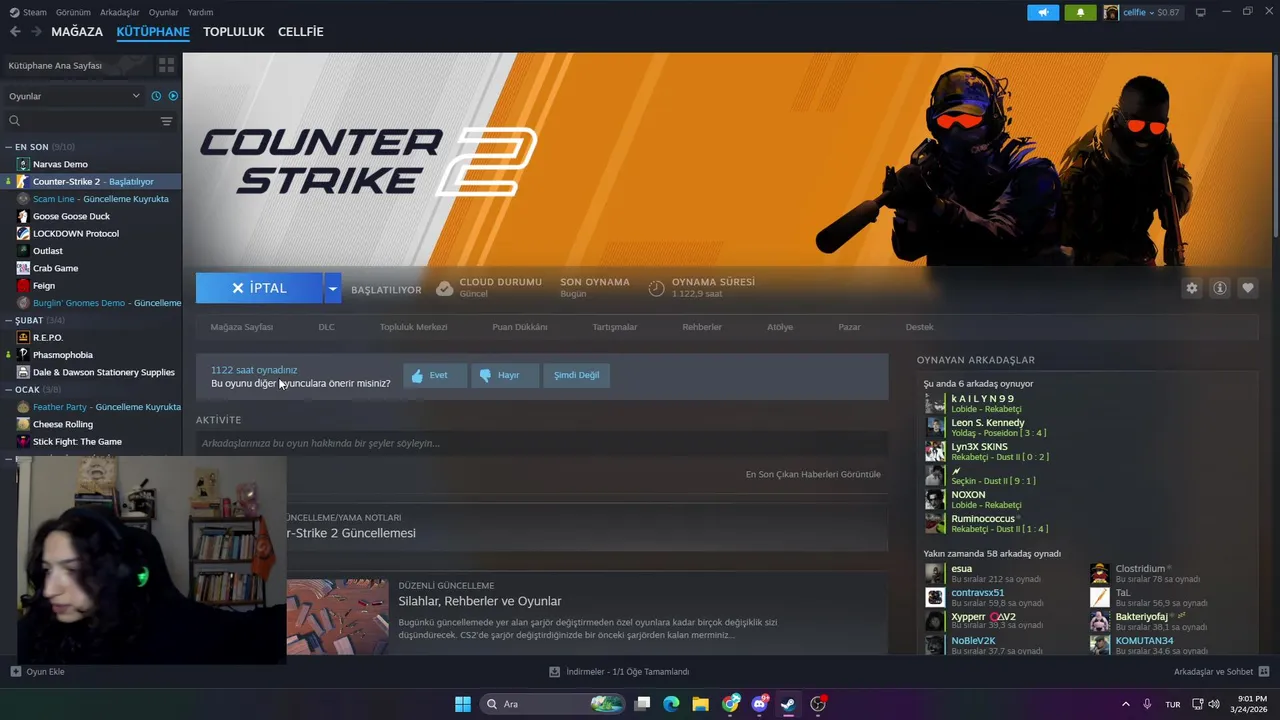Click the activity comment input field
This screenshot has height=720, width=1280.
[x=542, y=443]
